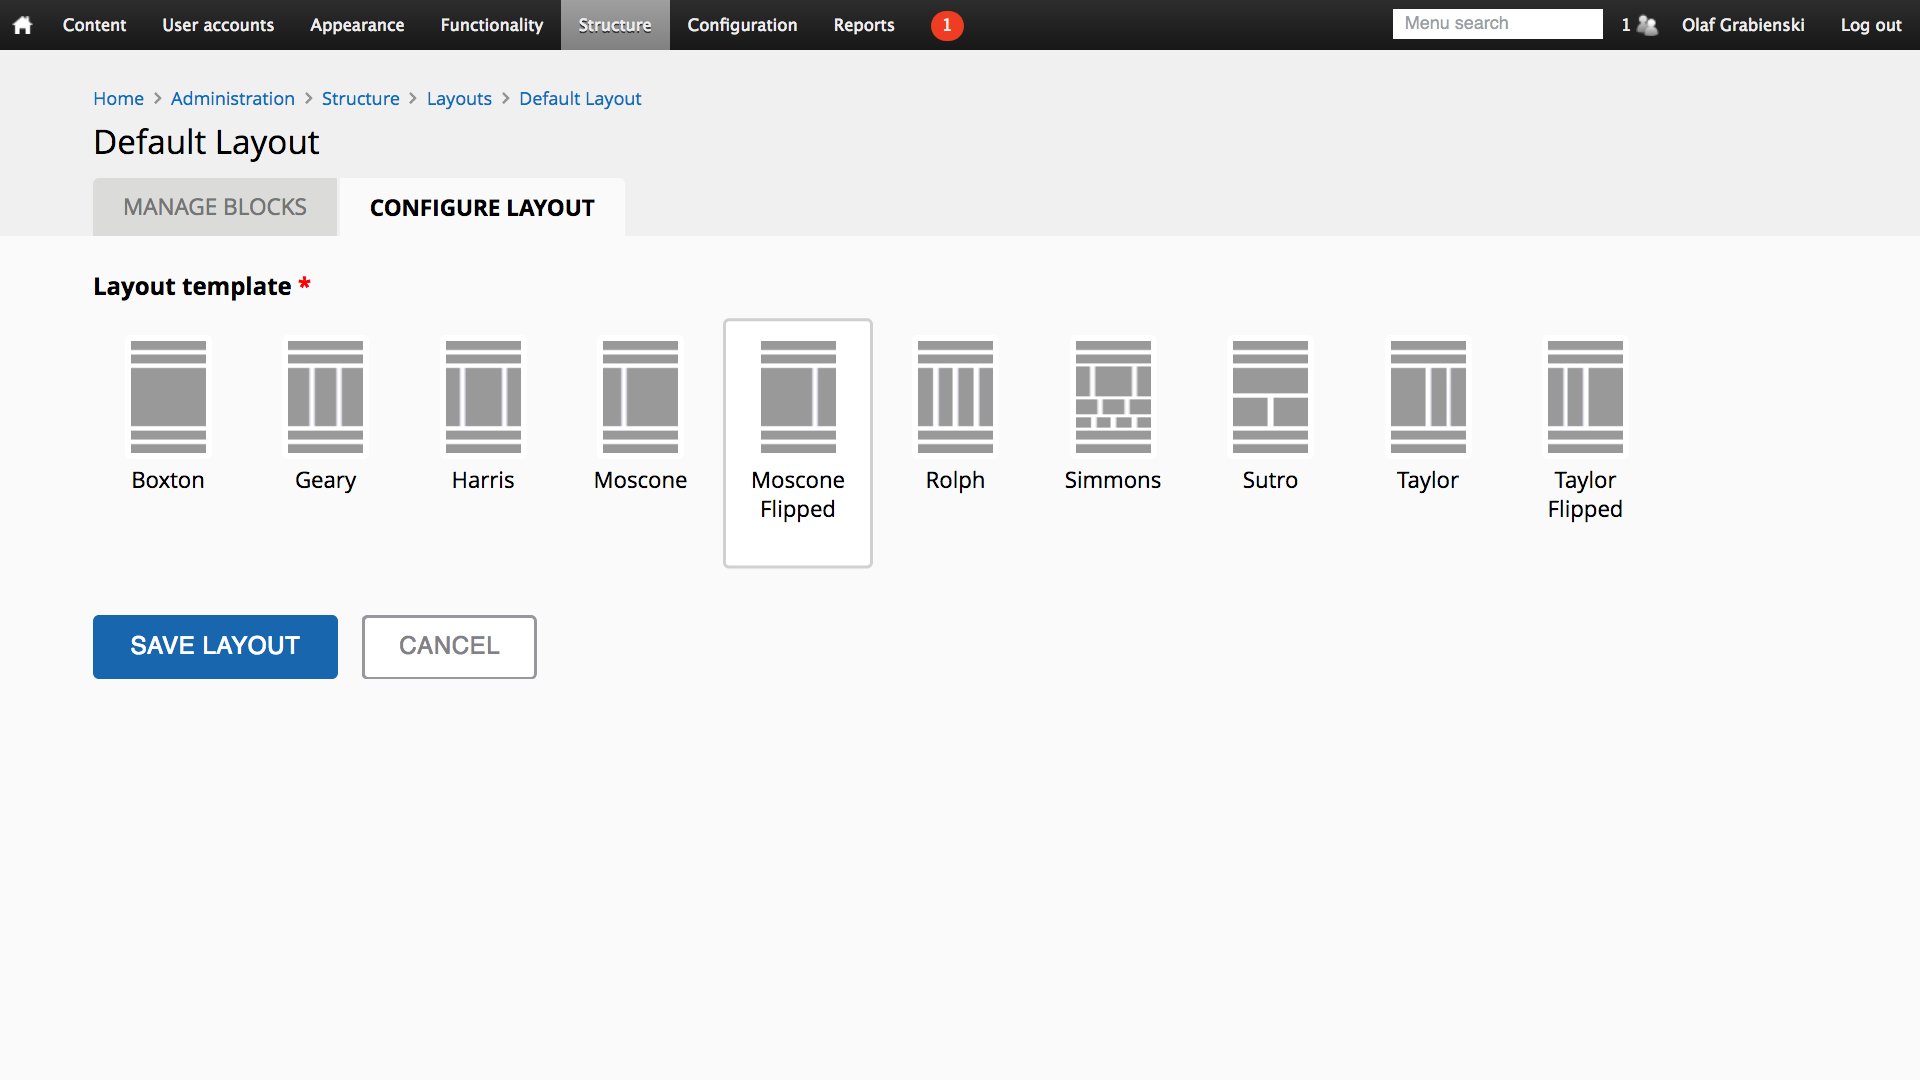
Task: Select the Boxton layout template icon
Action: tap(168, 397)
